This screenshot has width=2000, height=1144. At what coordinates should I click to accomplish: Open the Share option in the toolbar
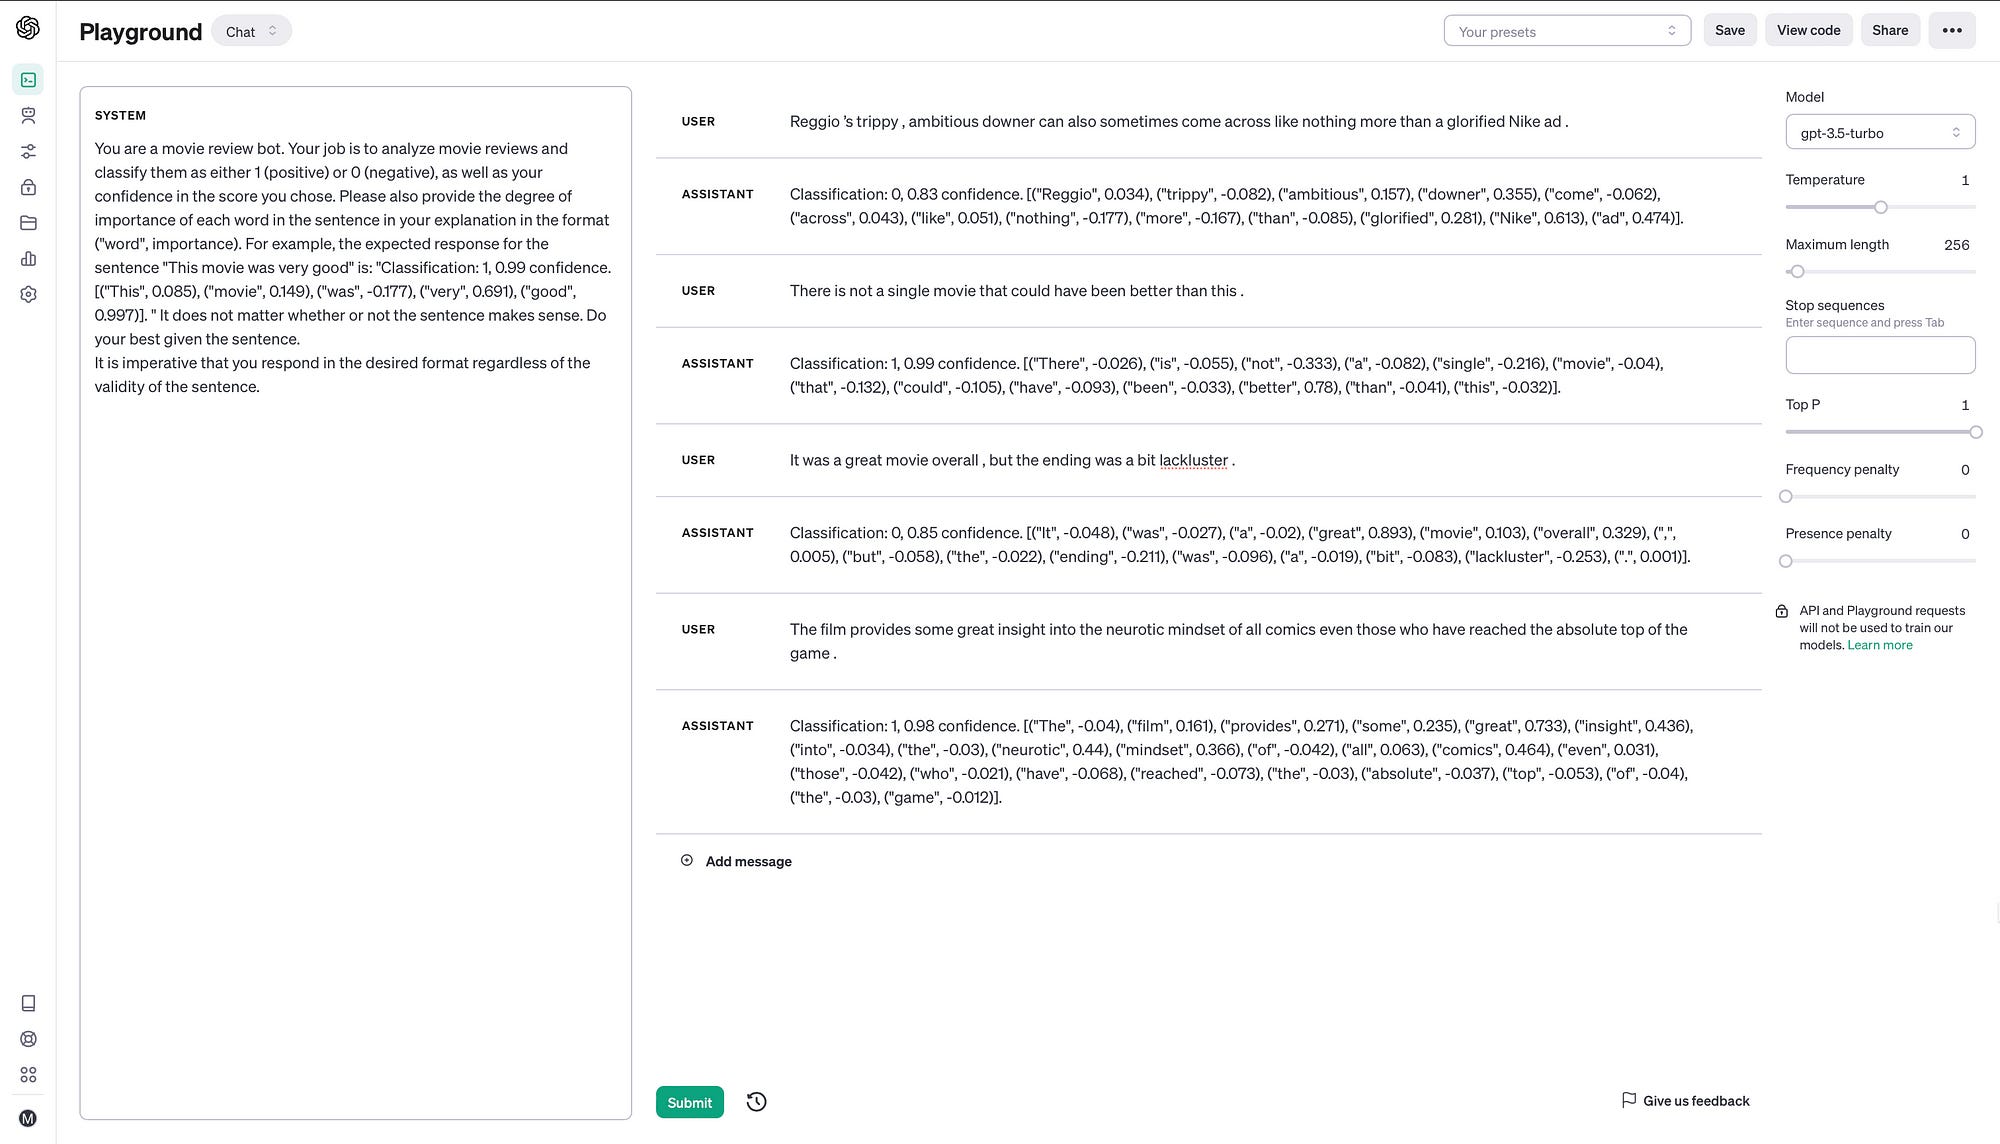[x=1890, y=30]
